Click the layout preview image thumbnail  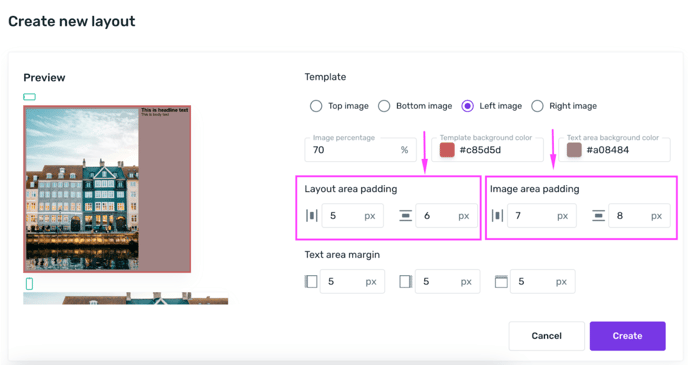[107, 189]
